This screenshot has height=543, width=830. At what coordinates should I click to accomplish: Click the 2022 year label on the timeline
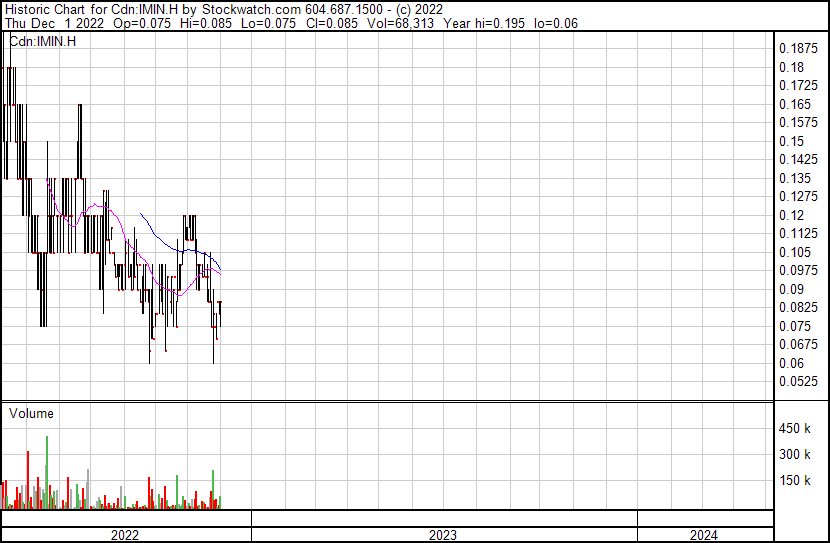click(125, 535)
